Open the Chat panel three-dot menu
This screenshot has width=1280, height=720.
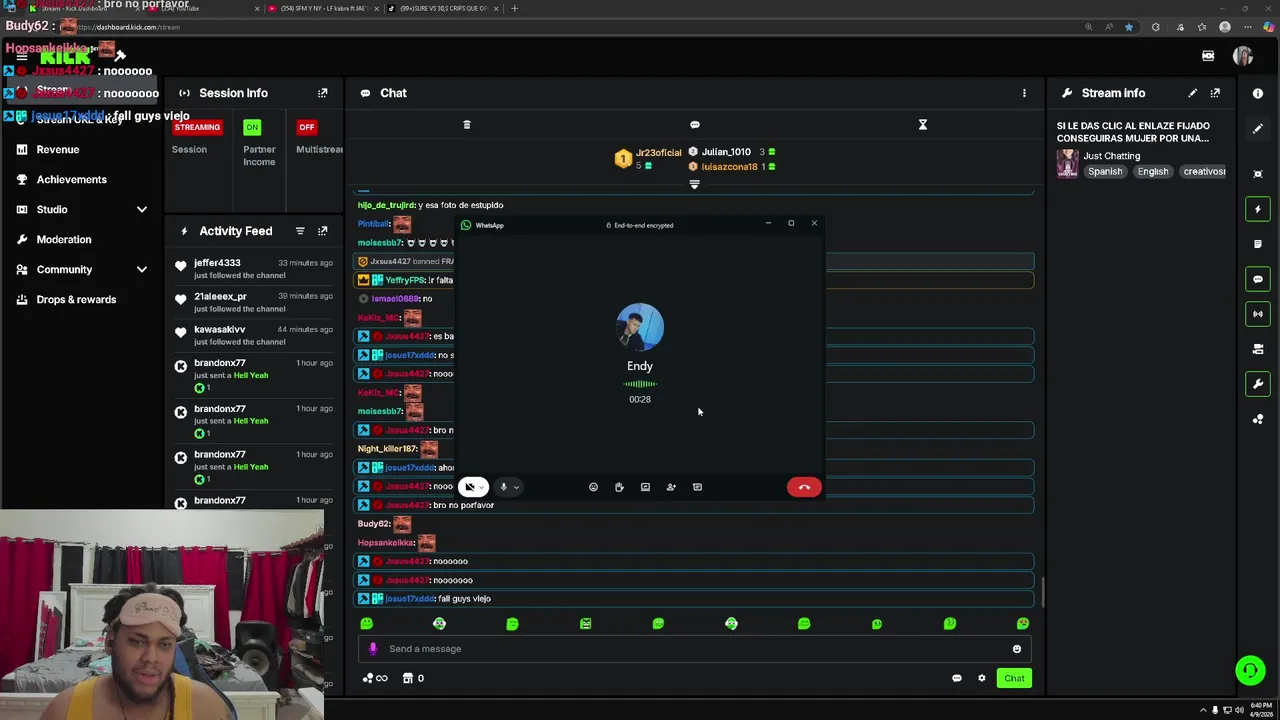coord(1024,93)
